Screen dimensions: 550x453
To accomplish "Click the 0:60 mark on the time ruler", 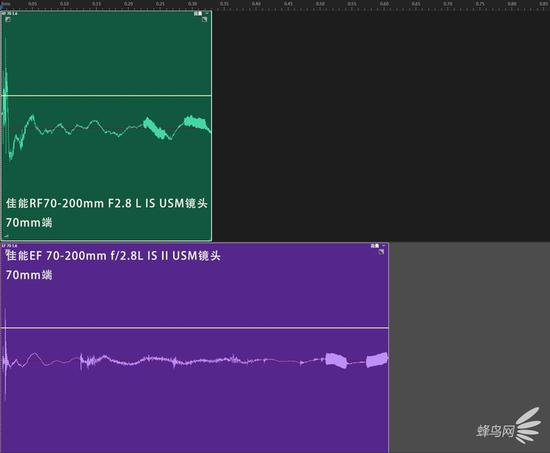I will [384, 4].
